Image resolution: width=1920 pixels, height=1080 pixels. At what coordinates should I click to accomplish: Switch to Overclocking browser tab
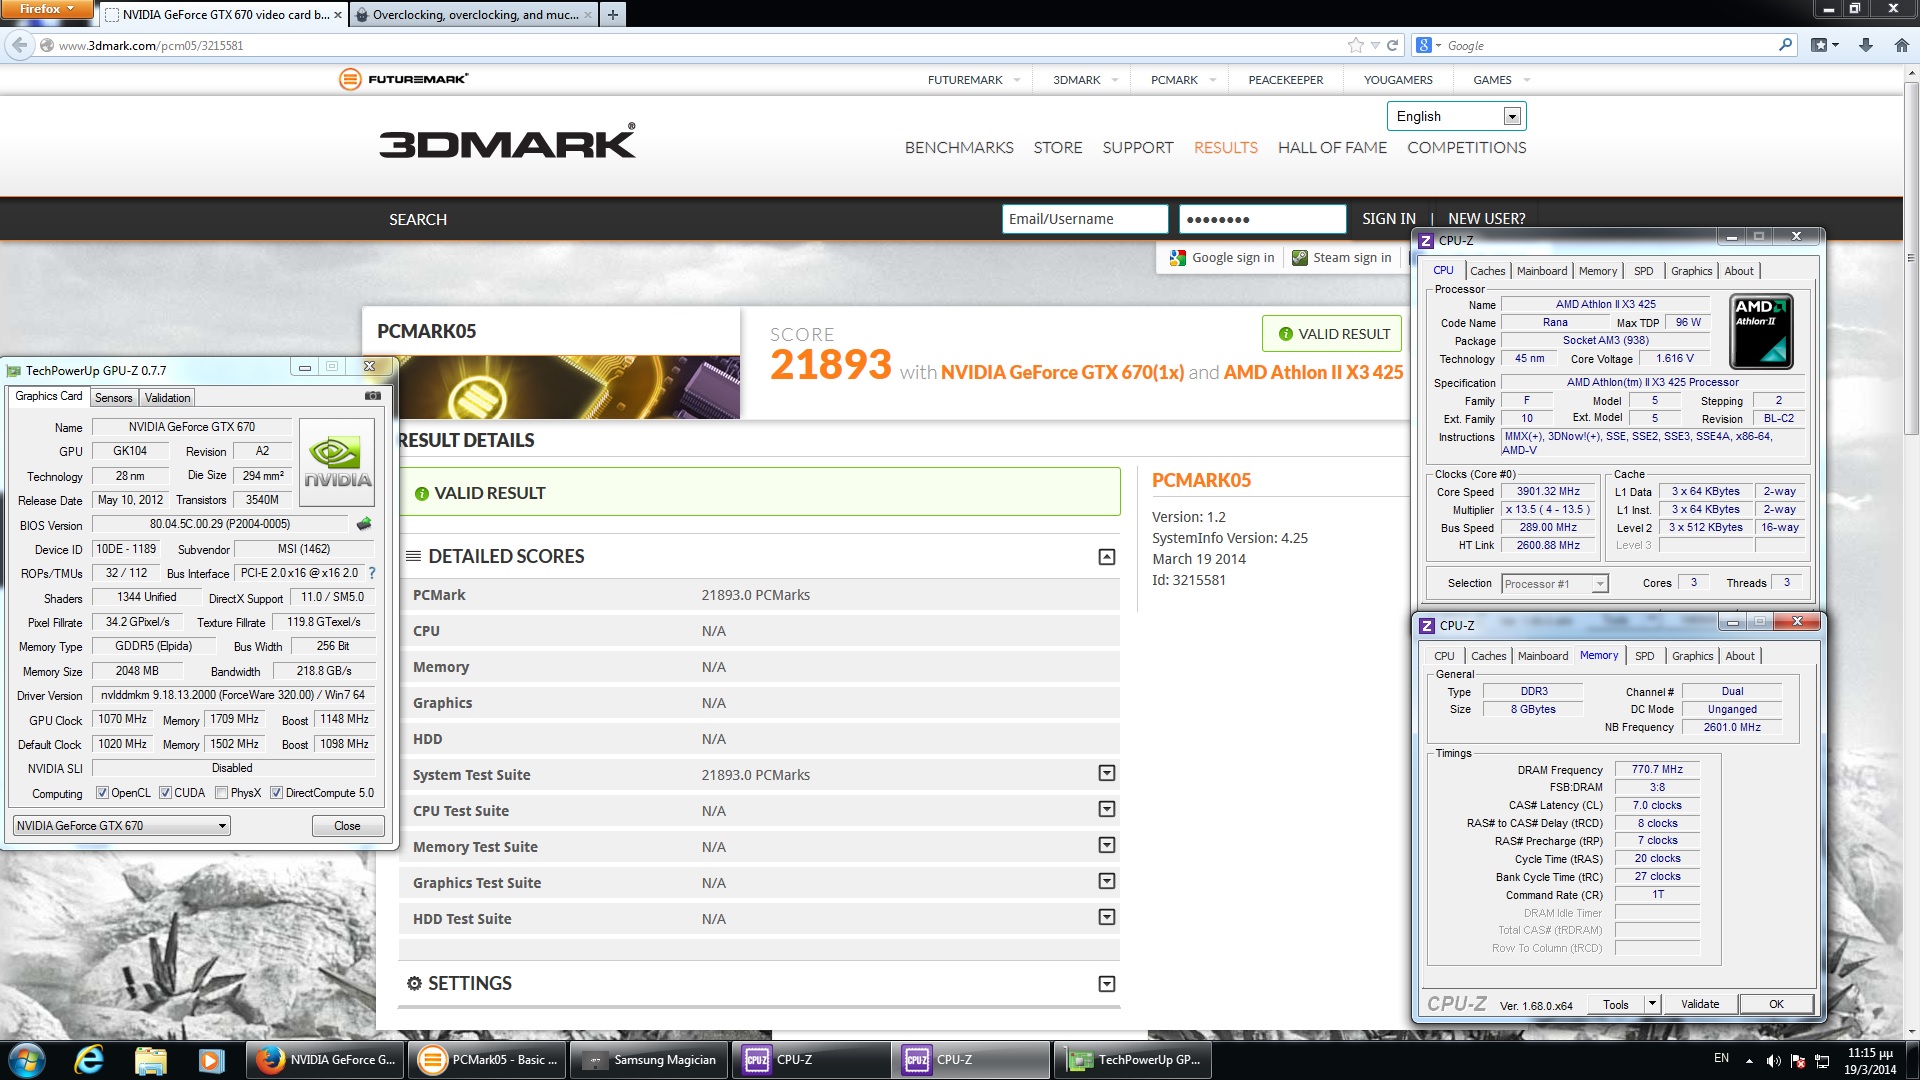[x=474, y=14]
